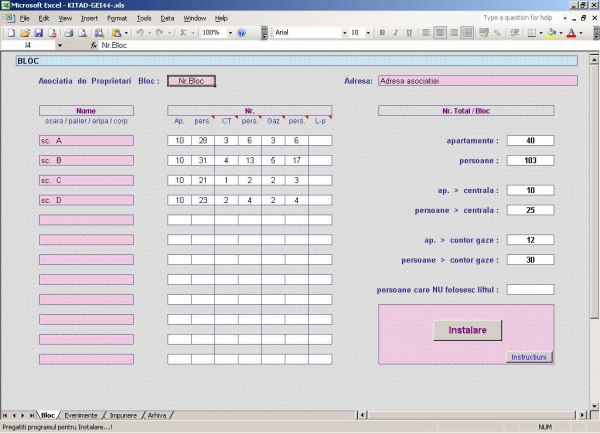Toggle Center alignment
Image resolution: width=600 pixels, height=434 pixels.
pos(440,33)
